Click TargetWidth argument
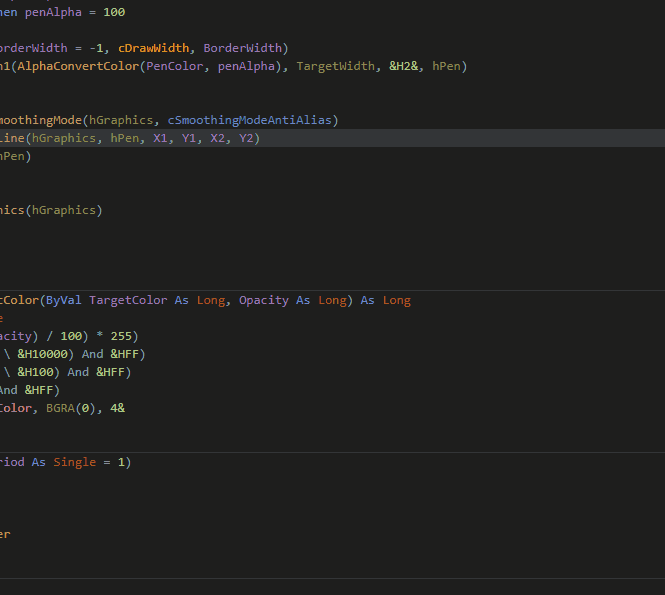Screen dimensions: 665x595 click(335, 66)
